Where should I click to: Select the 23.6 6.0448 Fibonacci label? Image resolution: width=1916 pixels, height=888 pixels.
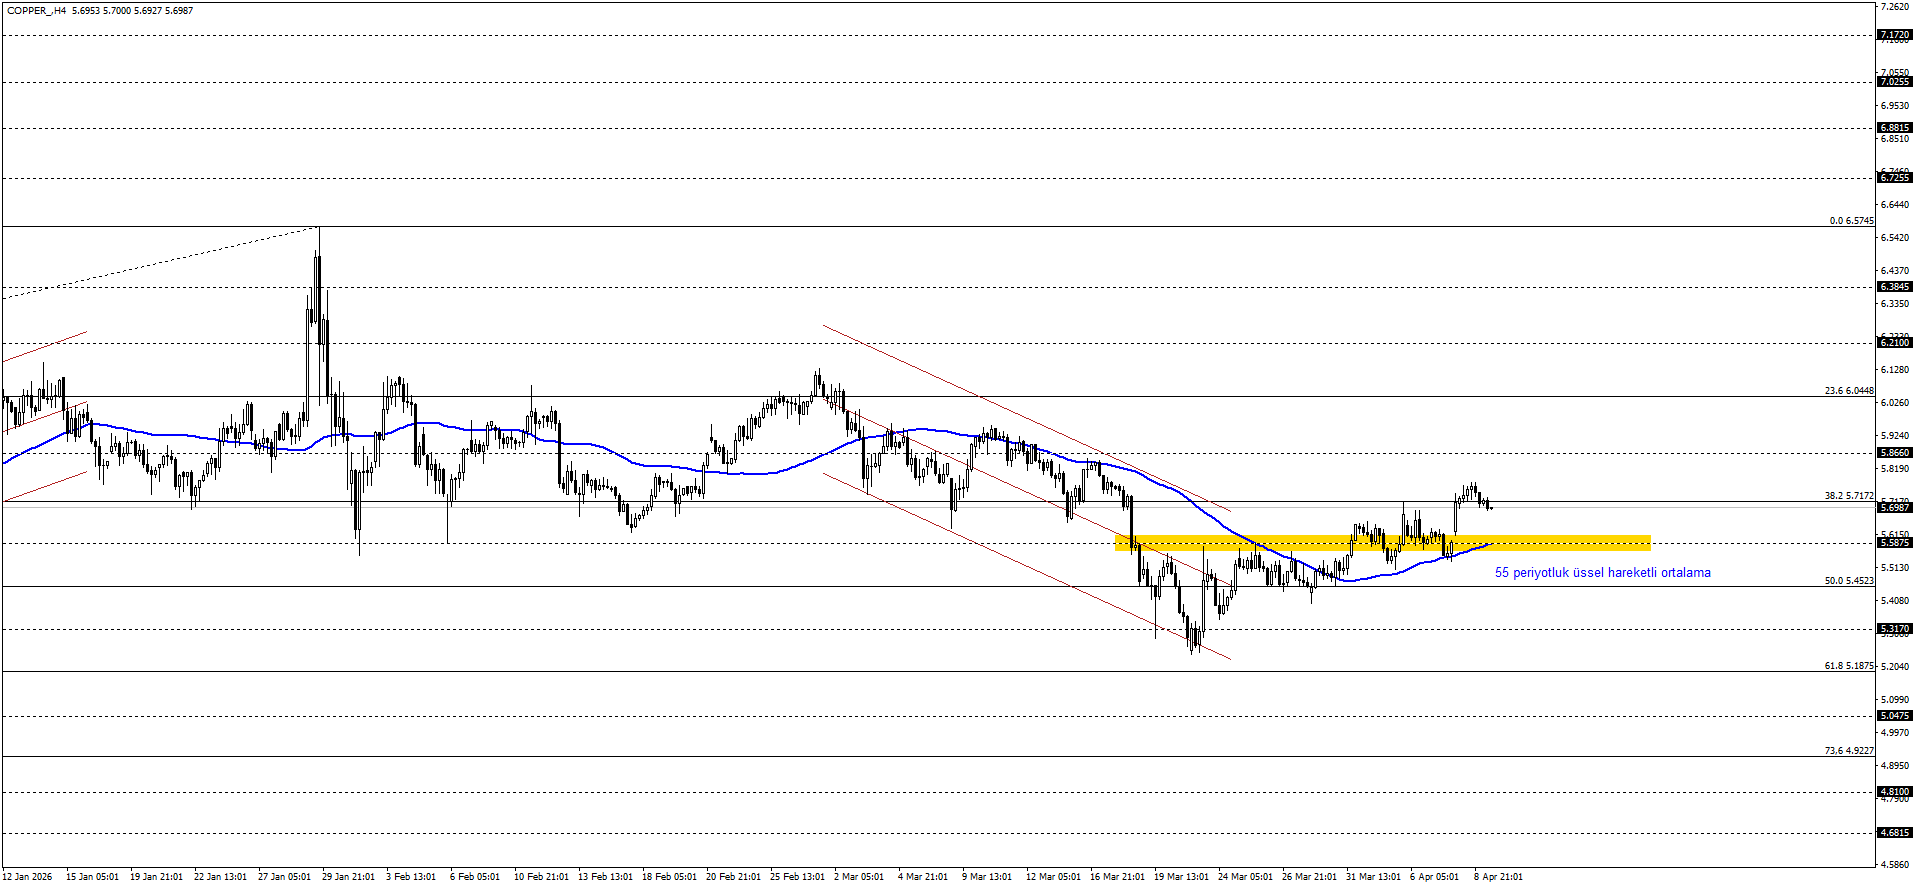[1848, 391]
